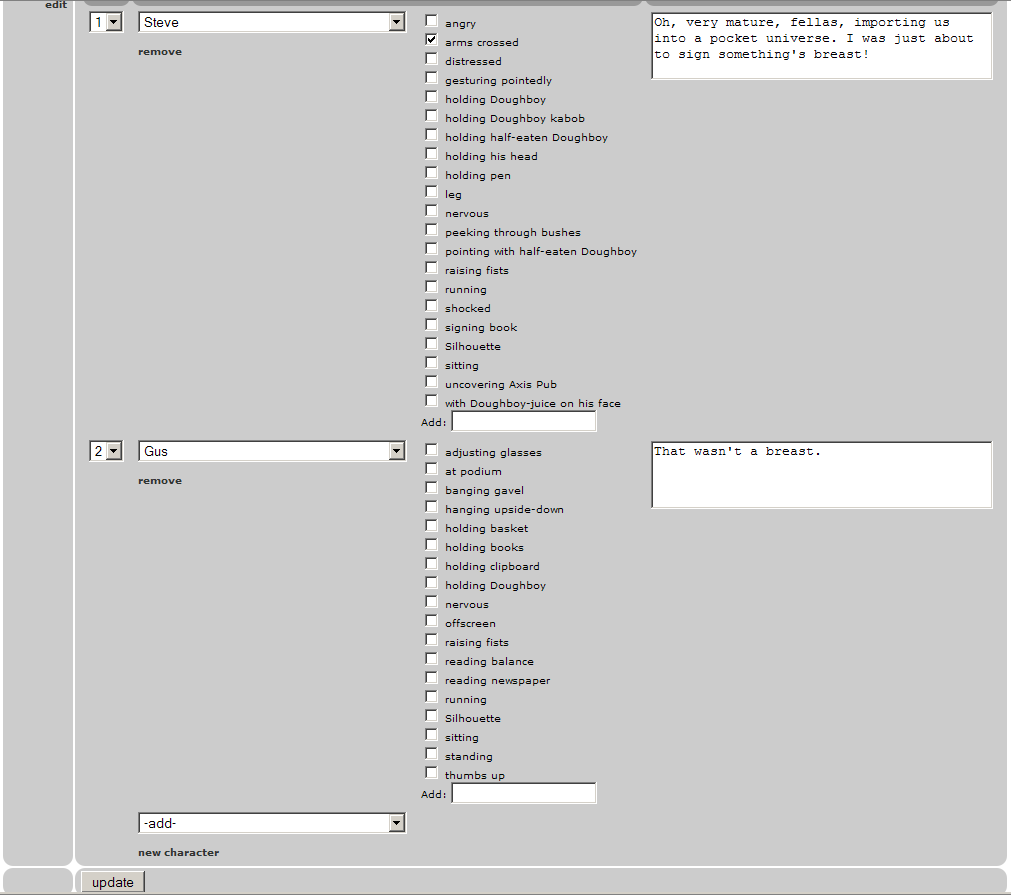Expand the '-add-' new character dropdown

click(271, 823)
